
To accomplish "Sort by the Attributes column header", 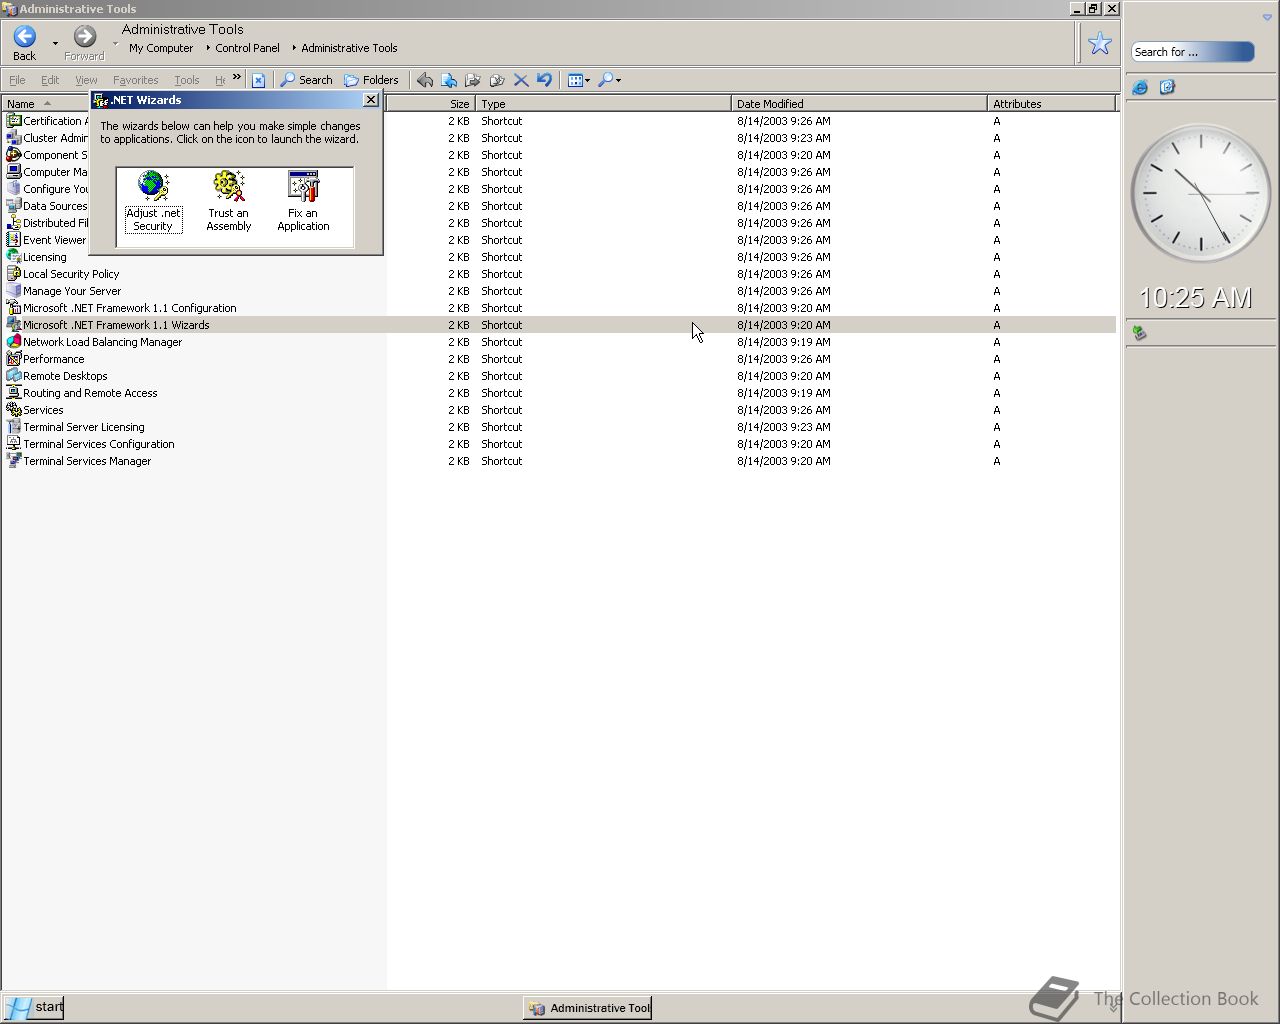I will [1051, 104].
